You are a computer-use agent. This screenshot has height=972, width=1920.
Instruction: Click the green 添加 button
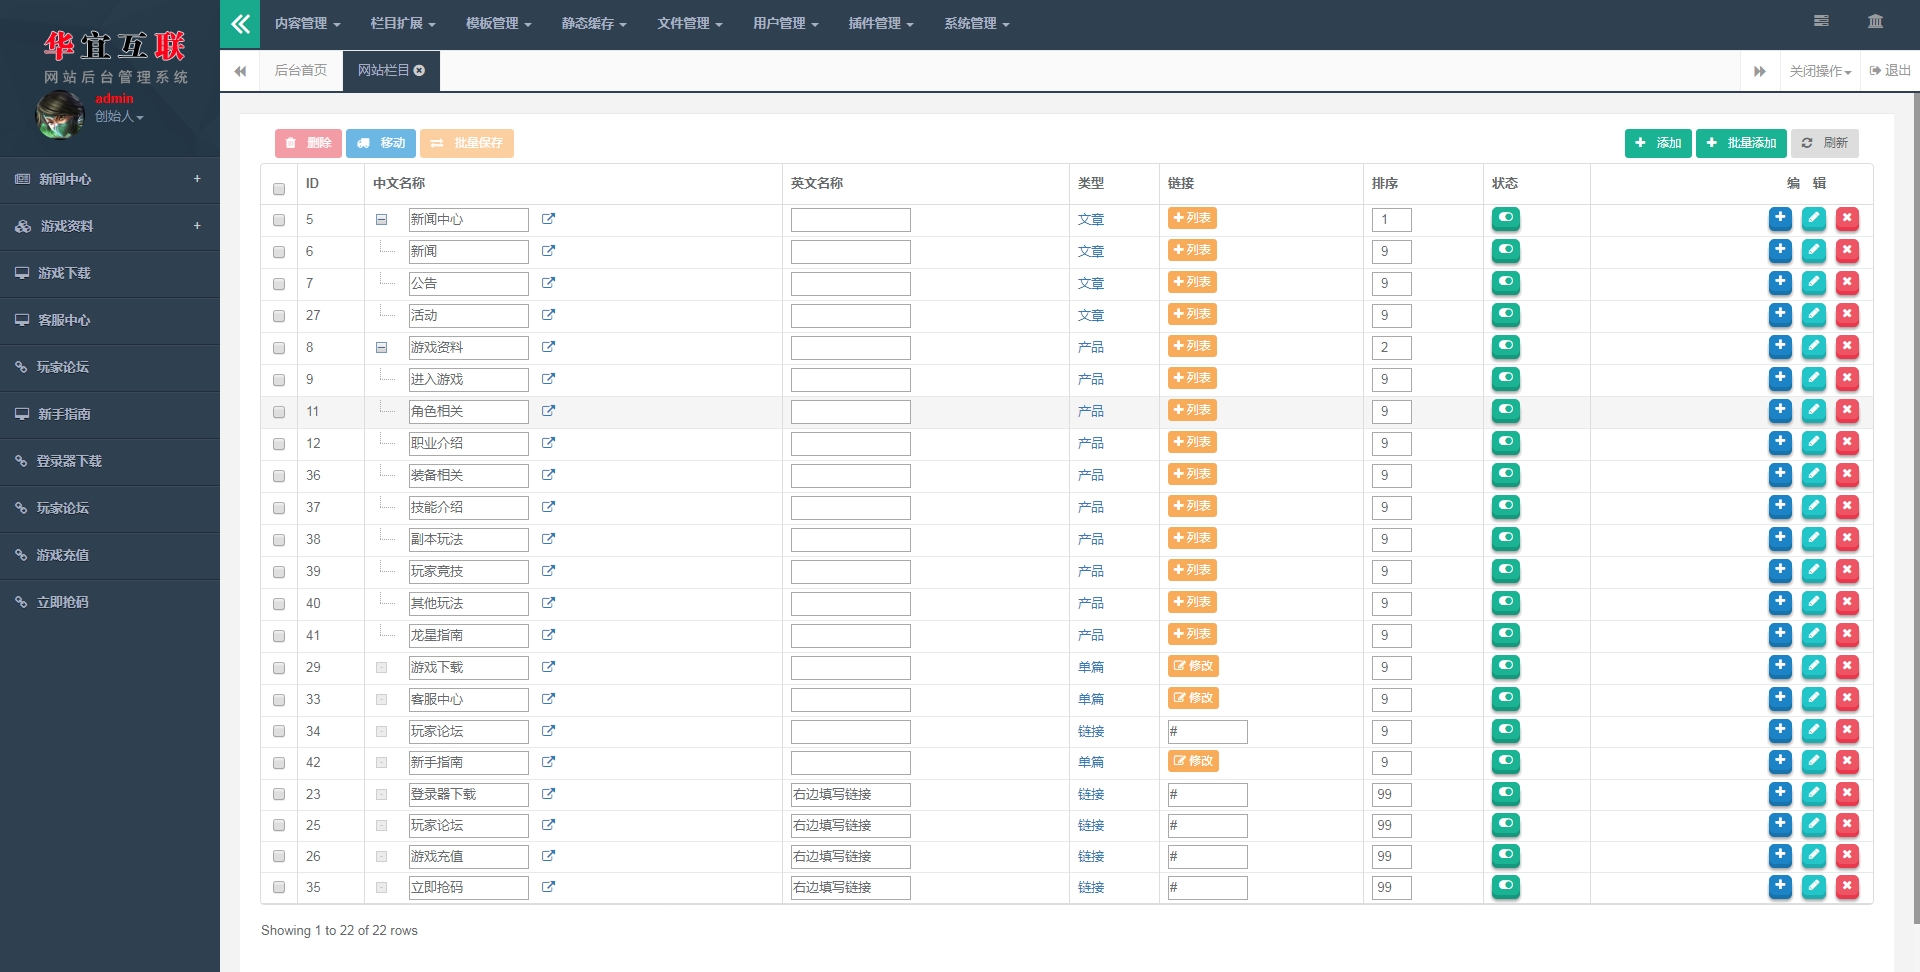click(x=1658, y=143)
